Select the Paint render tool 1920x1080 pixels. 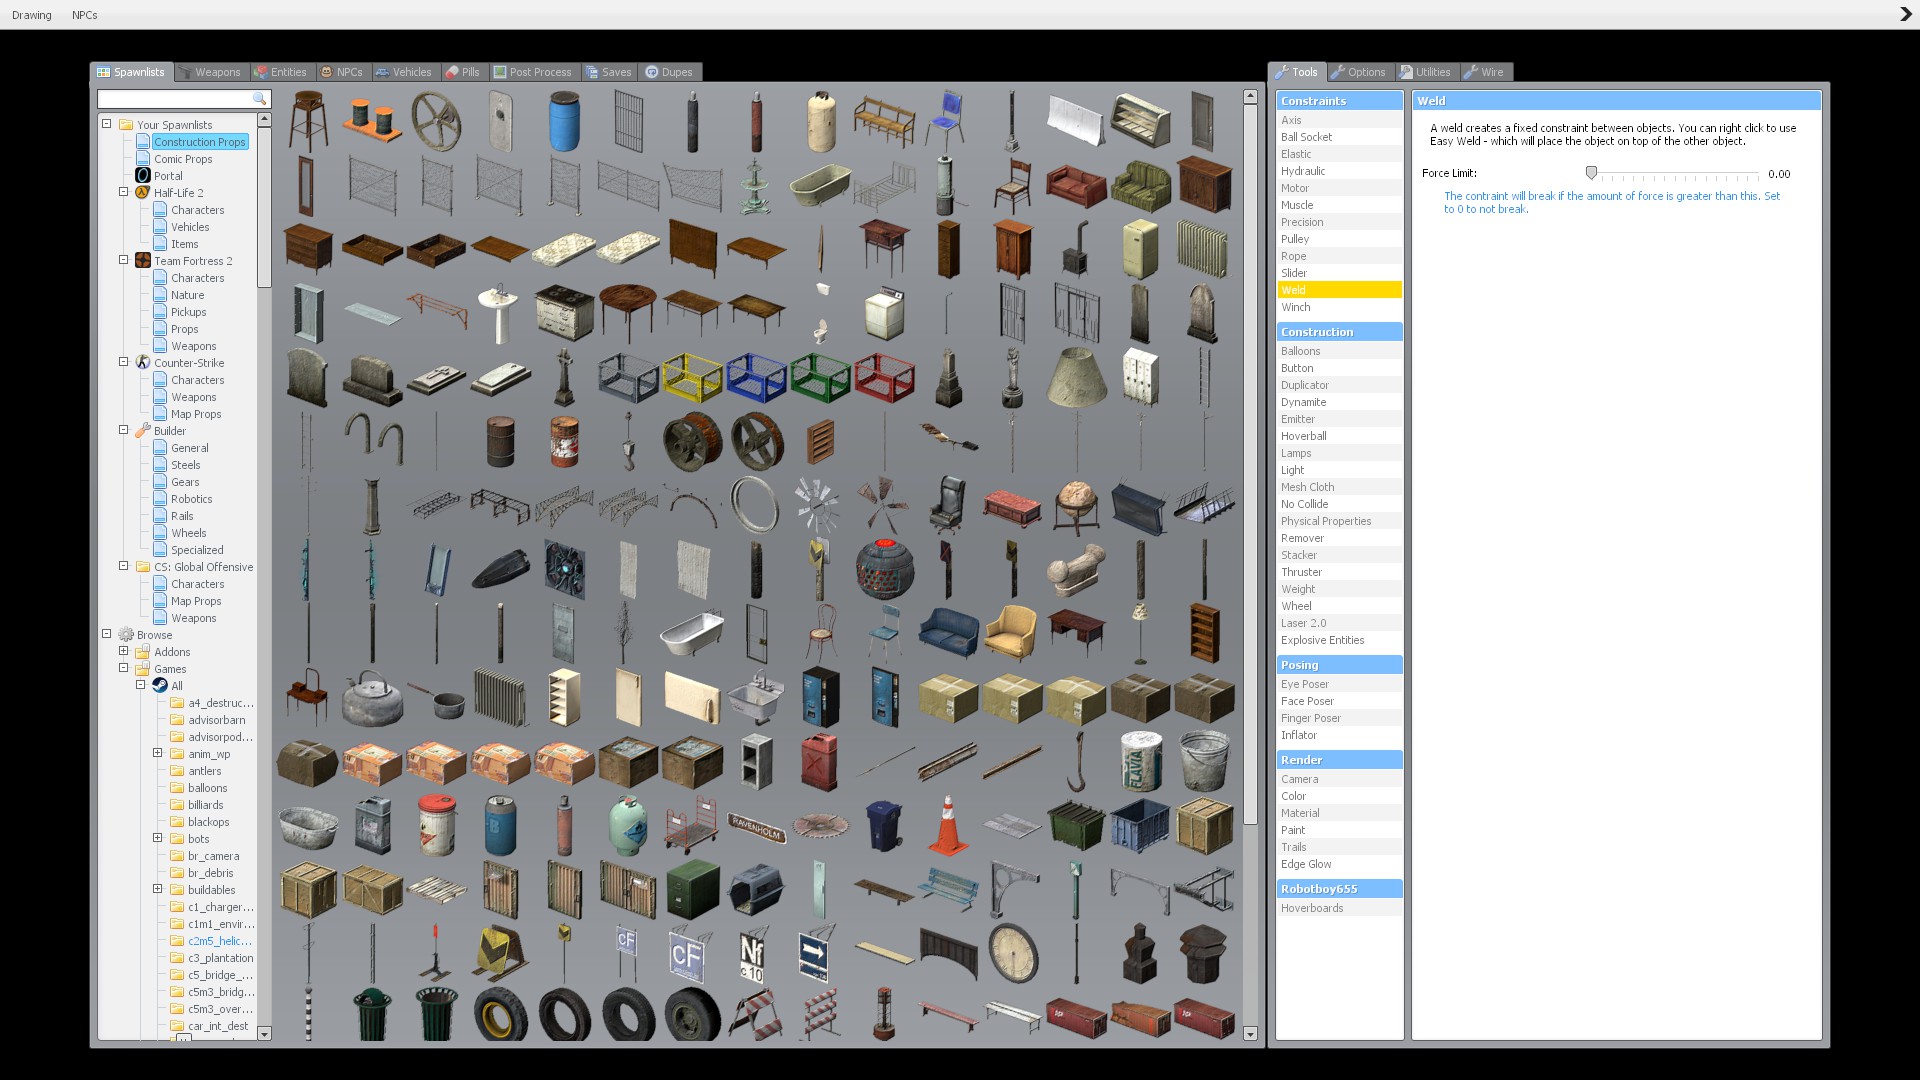coord(1339,830)
